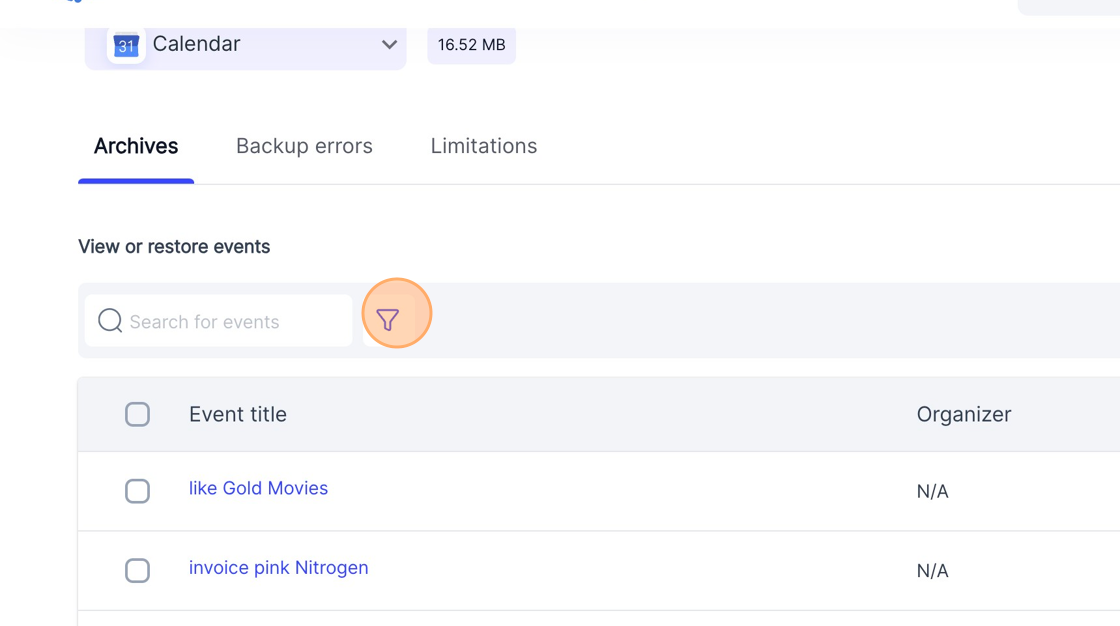Open the Limitations tab
This screenshot has width=1120, height=626.
point(483,146)
